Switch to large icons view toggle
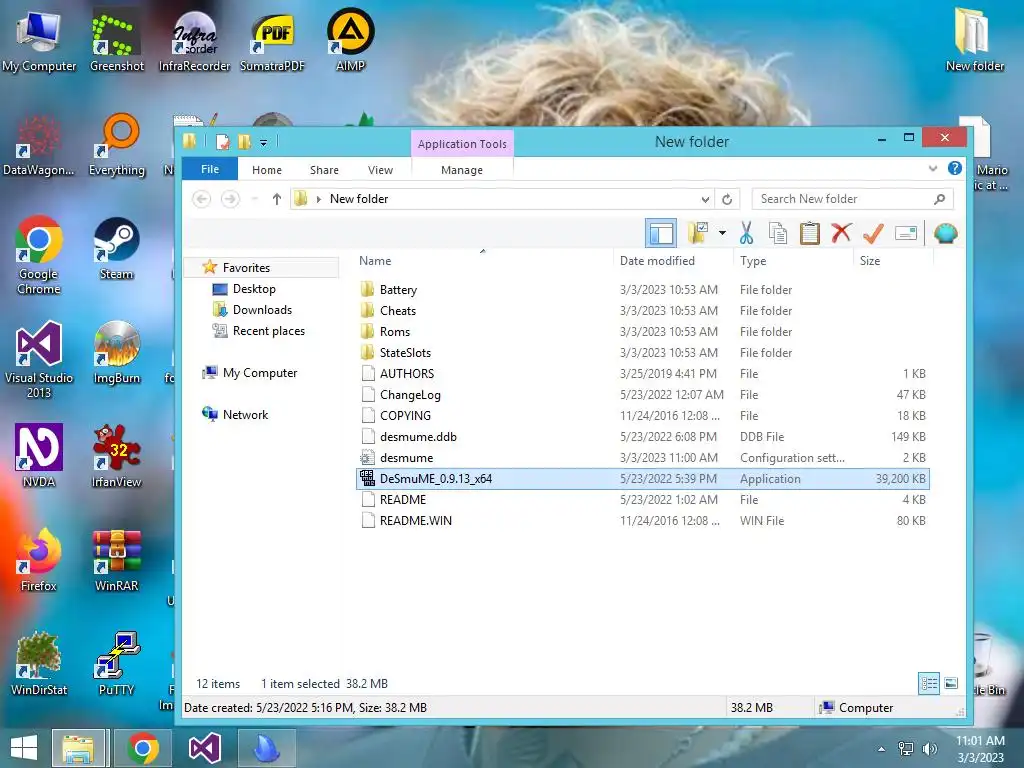Screen dimensions: 1024x768 (951, 684)
